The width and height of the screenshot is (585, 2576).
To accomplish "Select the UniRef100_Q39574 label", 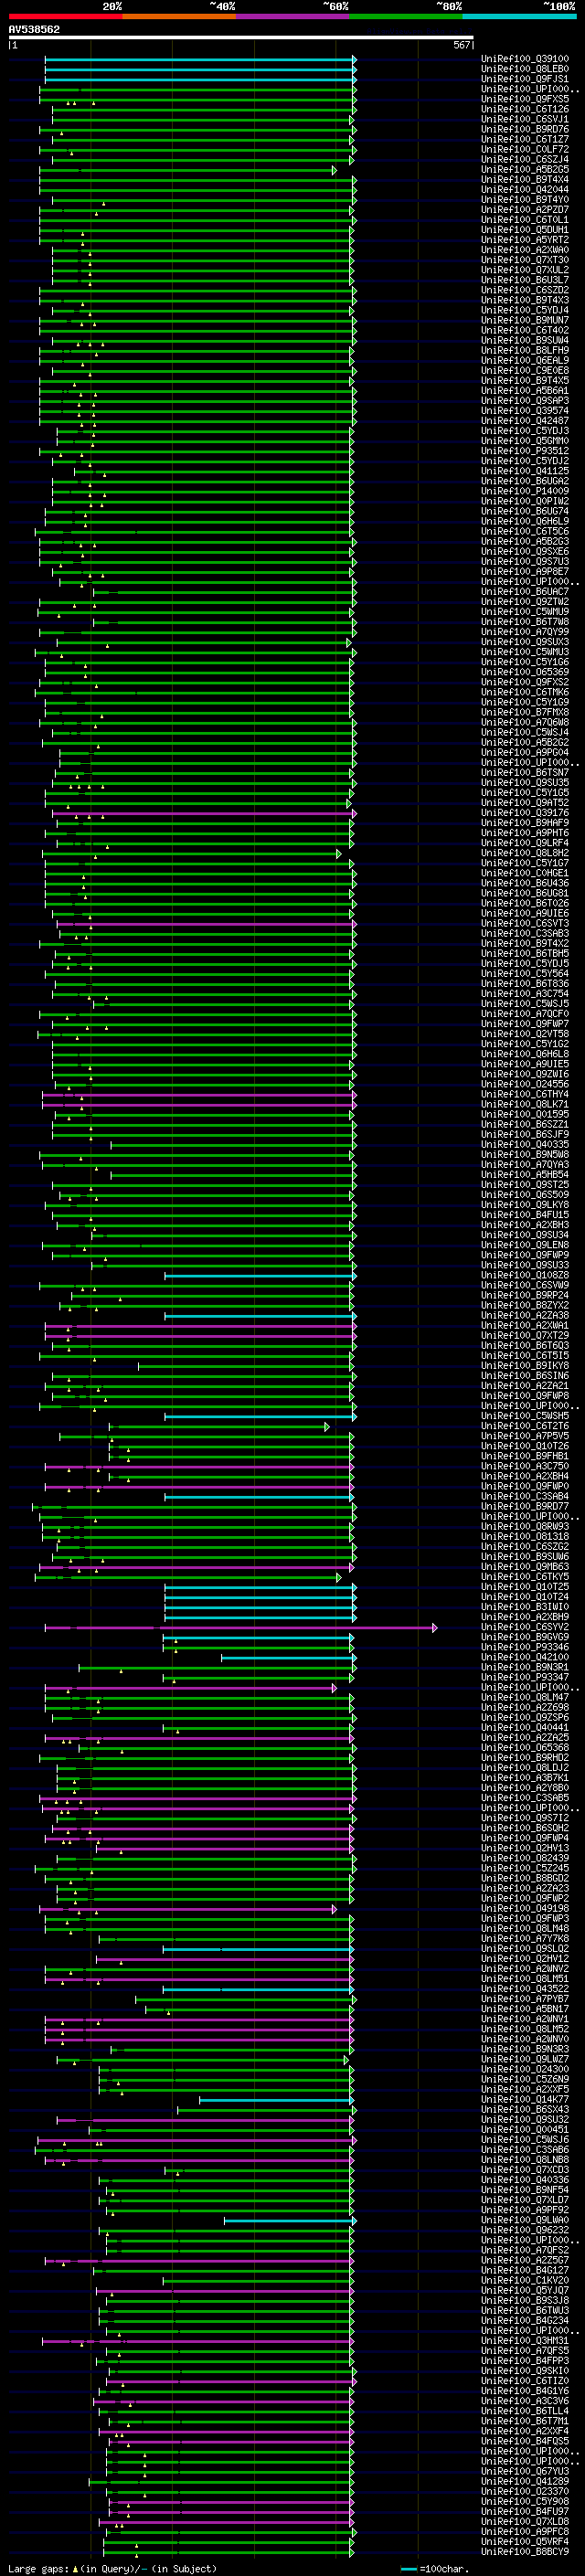I will [x=525, y=411].
